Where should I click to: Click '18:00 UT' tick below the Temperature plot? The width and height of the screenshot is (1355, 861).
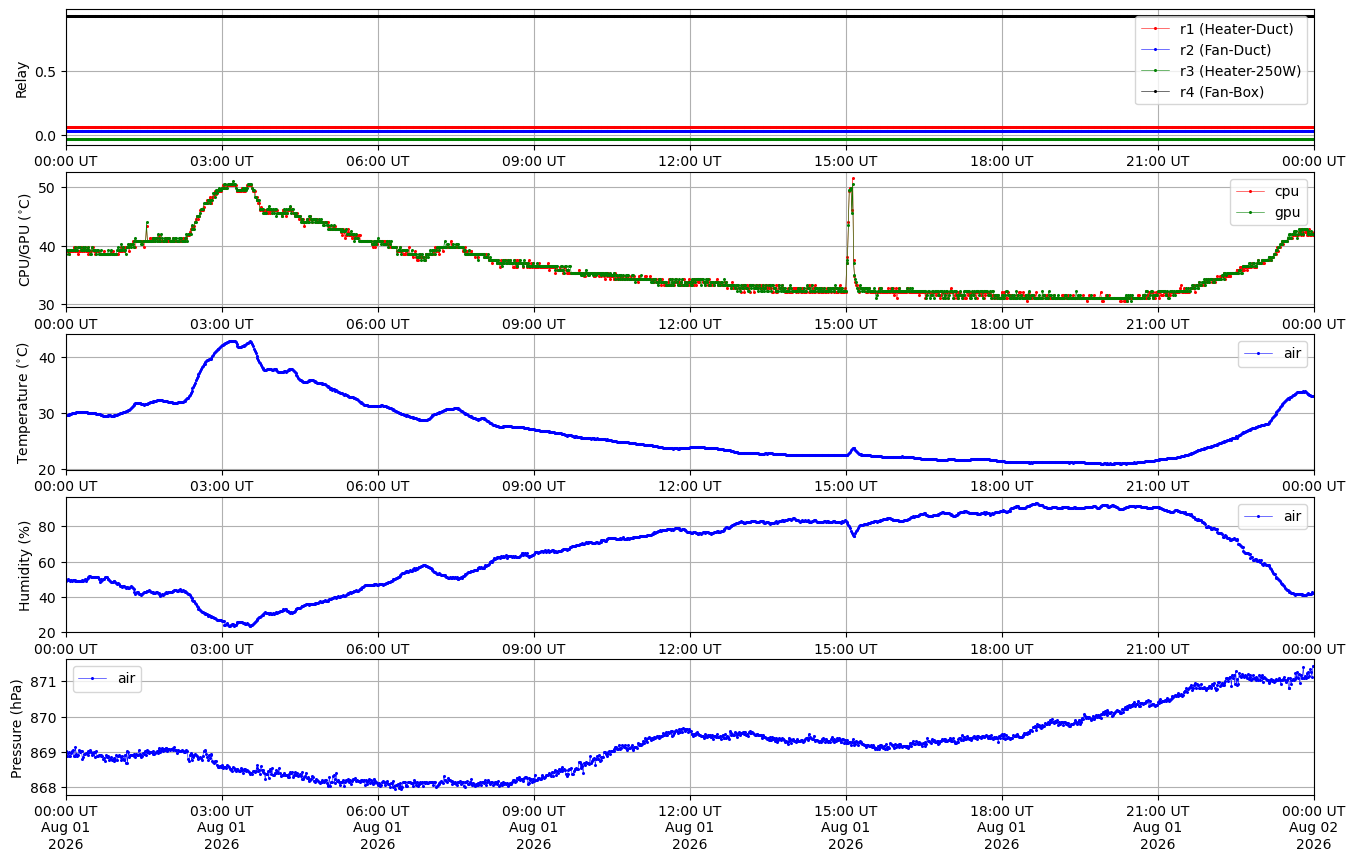(x=1002, y=485)
